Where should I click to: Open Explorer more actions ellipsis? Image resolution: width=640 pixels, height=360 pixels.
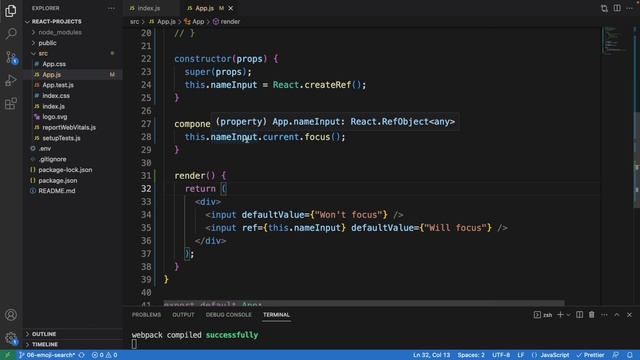click(x=111, y=8)
